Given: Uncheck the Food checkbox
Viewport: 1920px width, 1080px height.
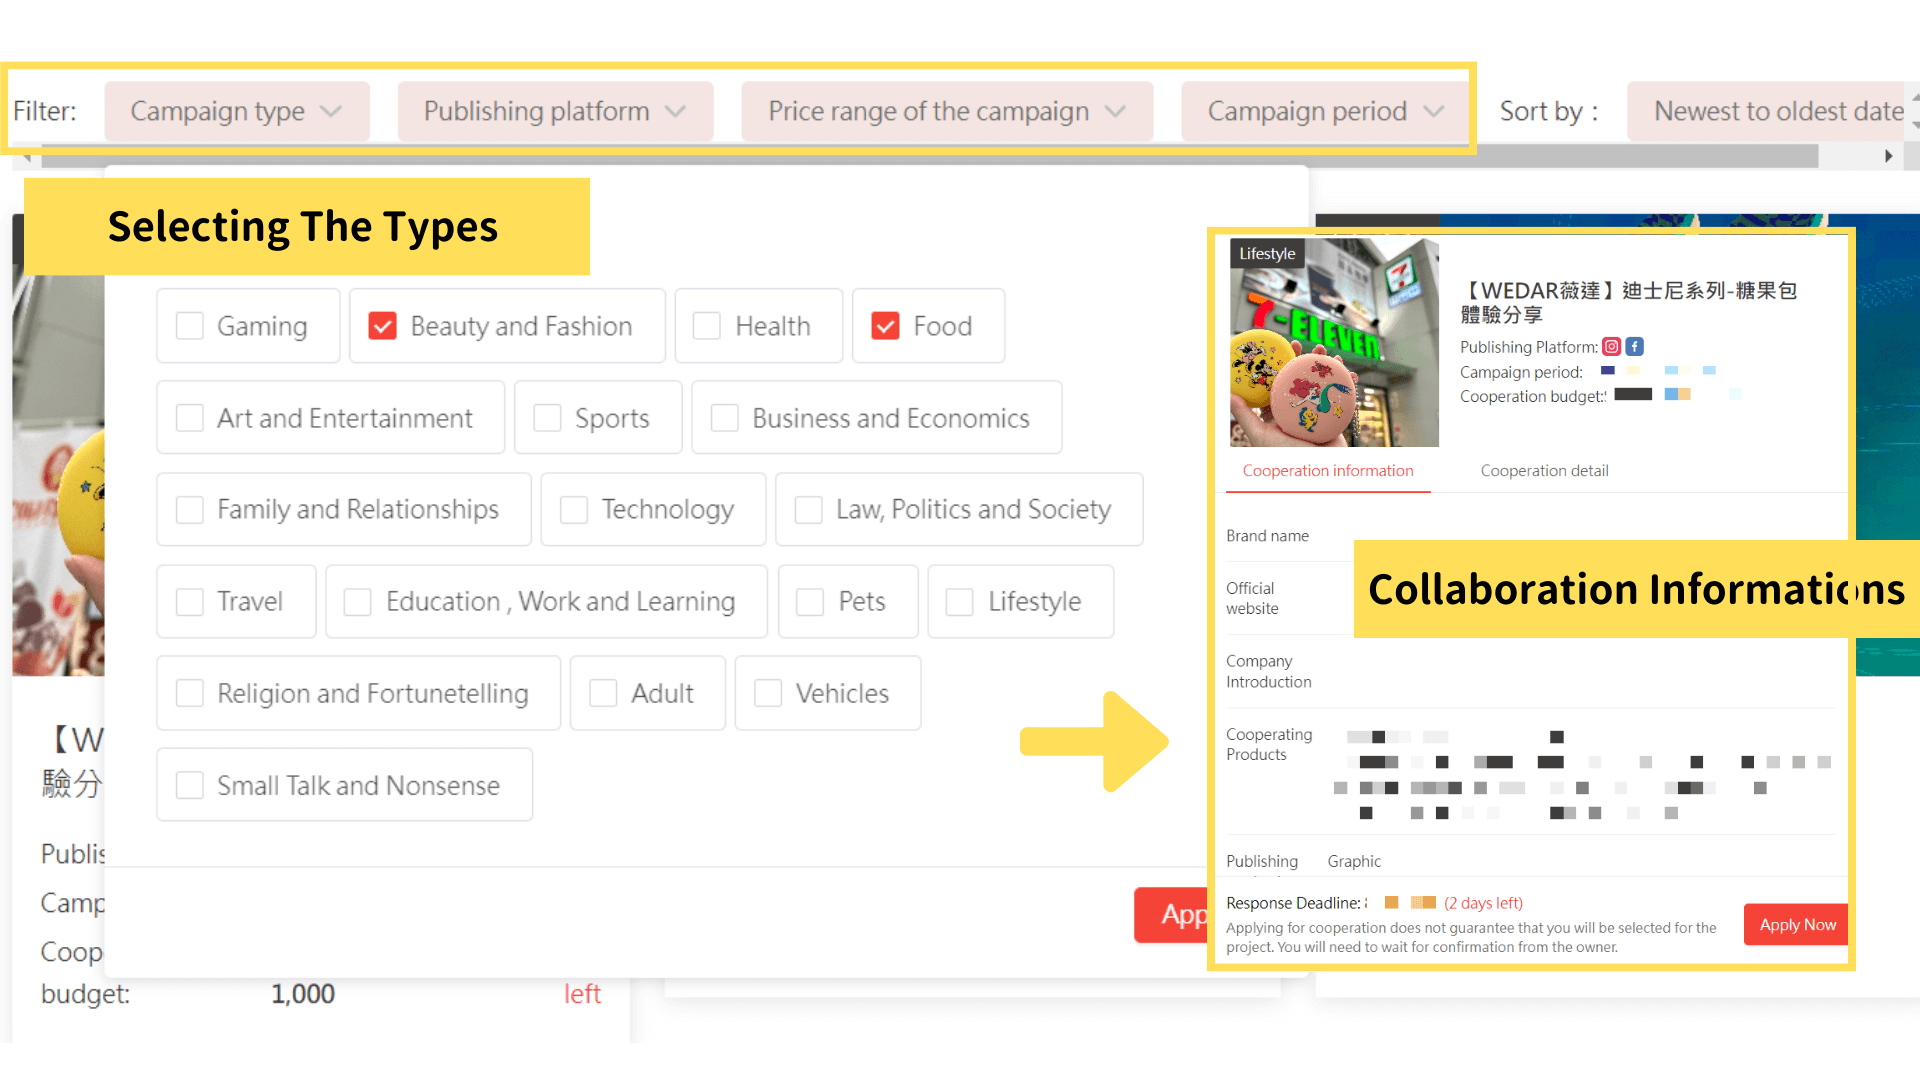Looking at the screenshot, I should [x=885, y=326].
